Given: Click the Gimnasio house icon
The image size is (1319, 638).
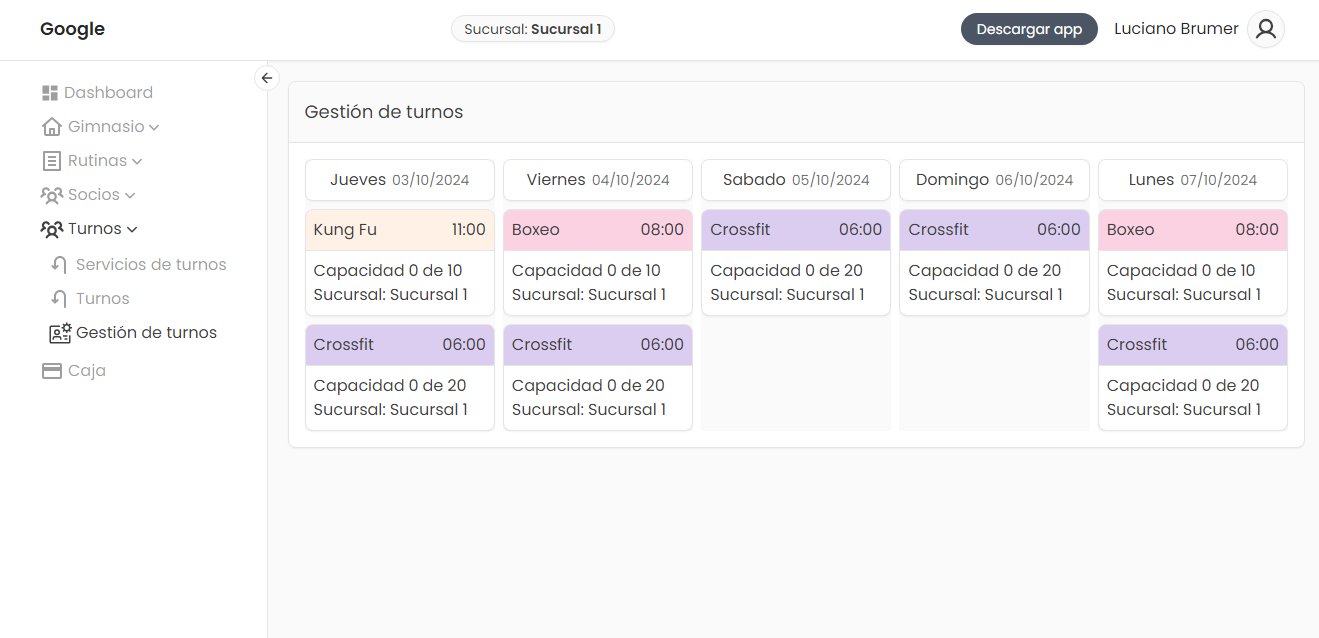Looking at the screenshot, I should [52, 127].
